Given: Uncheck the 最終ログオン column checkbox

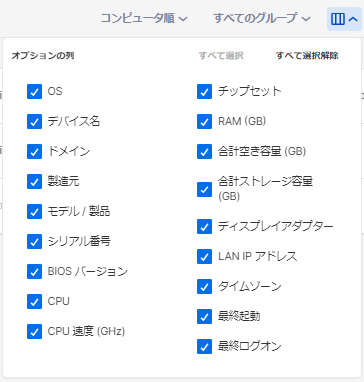Looking at the screenshot, I should click(204, 346).
